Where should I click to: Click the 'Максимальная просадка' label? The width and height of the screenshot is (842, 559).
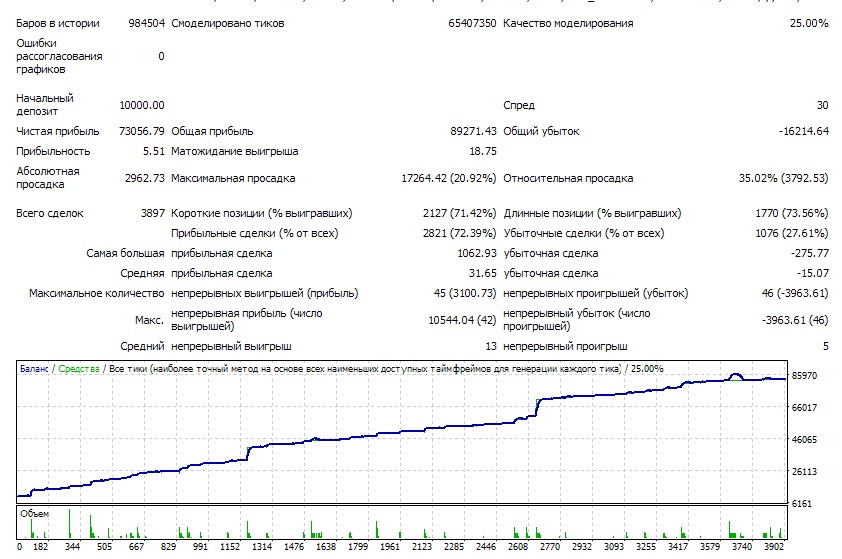tap(233, 178)
